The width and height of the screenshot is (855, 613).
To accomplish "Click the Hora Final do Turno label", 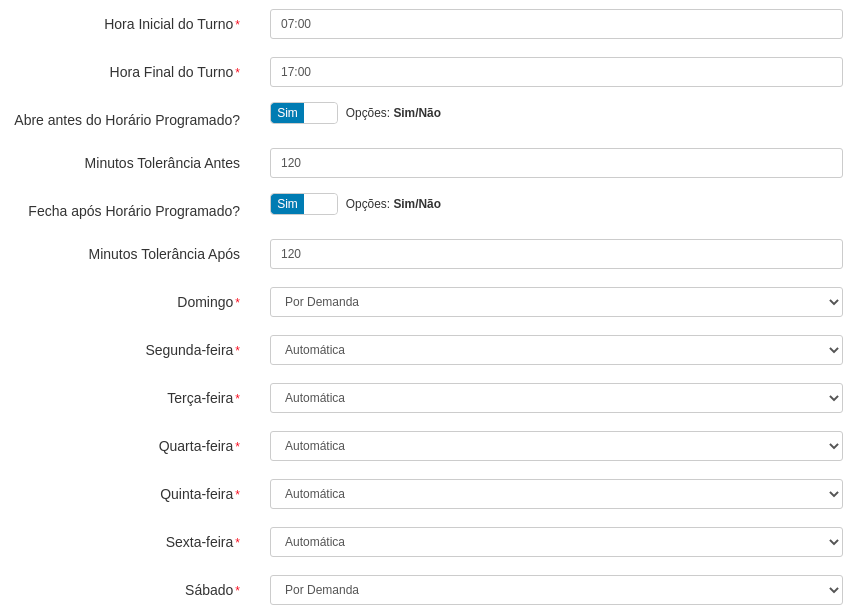I will [x=171, y=72].
